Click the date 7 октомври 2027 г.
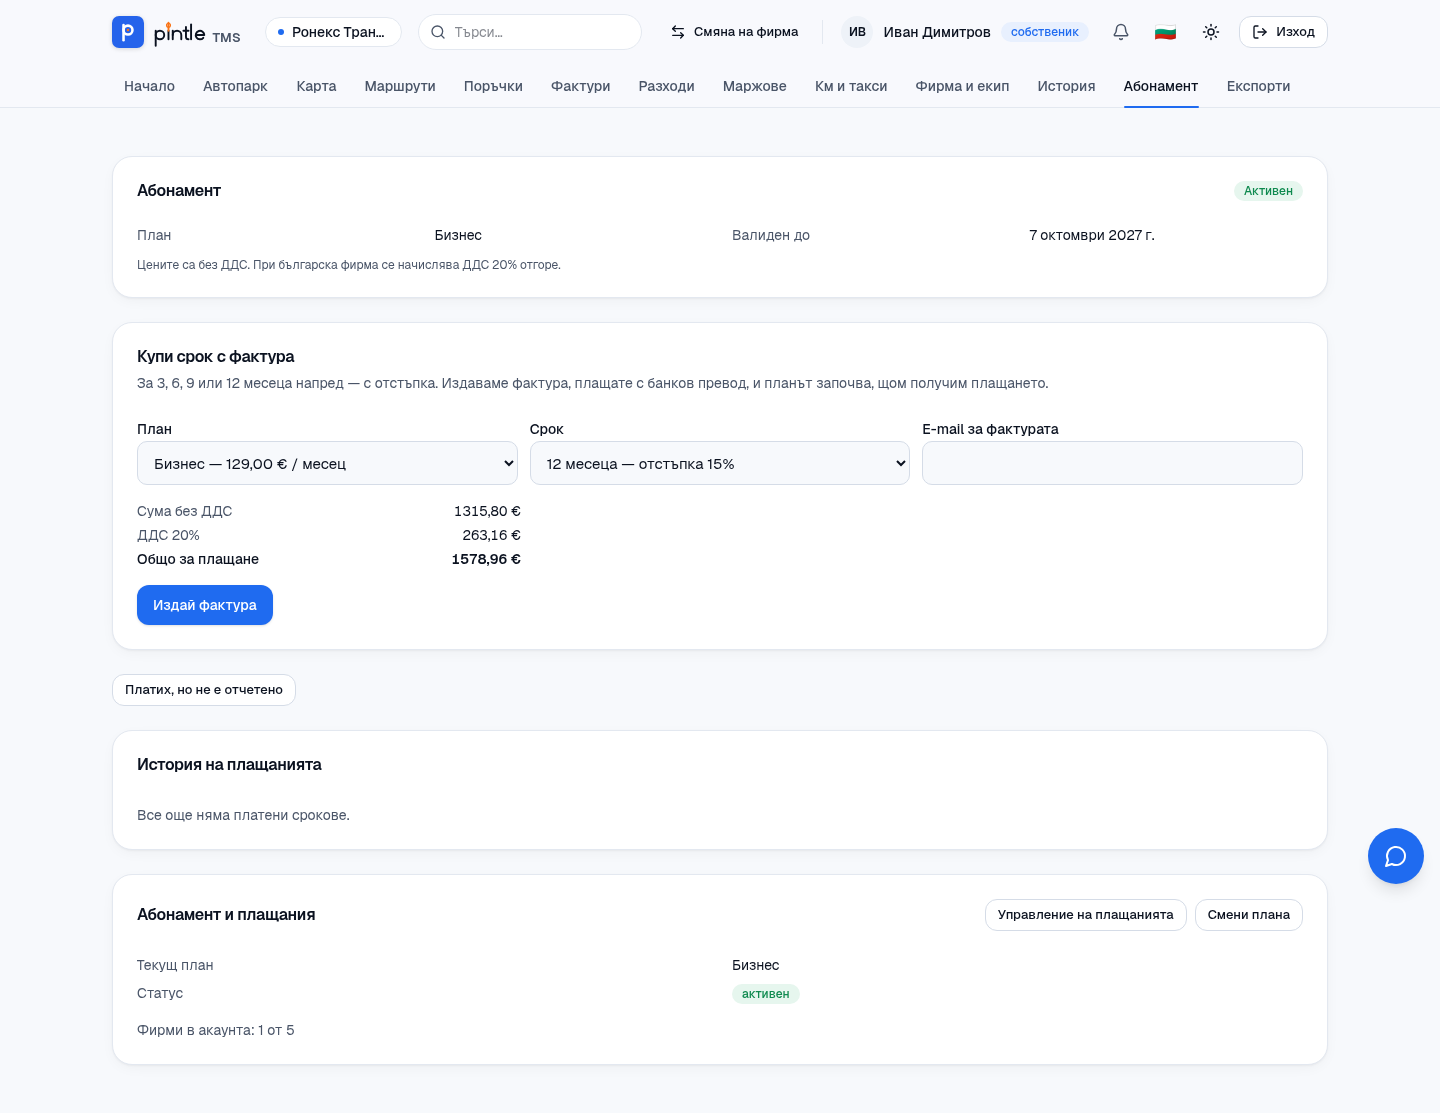The height and width of the screenshot is (1113, 1440). pyautogui.click(x=1092, y=235)
